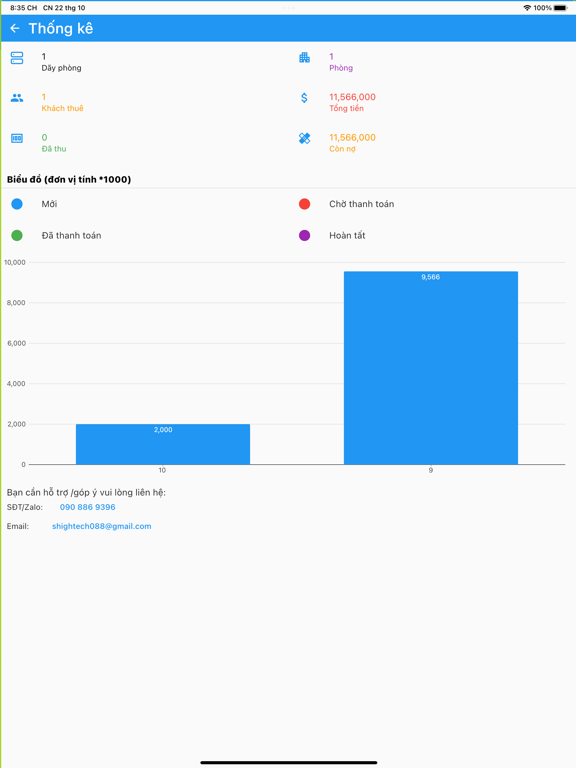Image resolution: width=576 pixels, height=768 pixels.
Task: Tap the Email: label
Action: coord(18,527)
